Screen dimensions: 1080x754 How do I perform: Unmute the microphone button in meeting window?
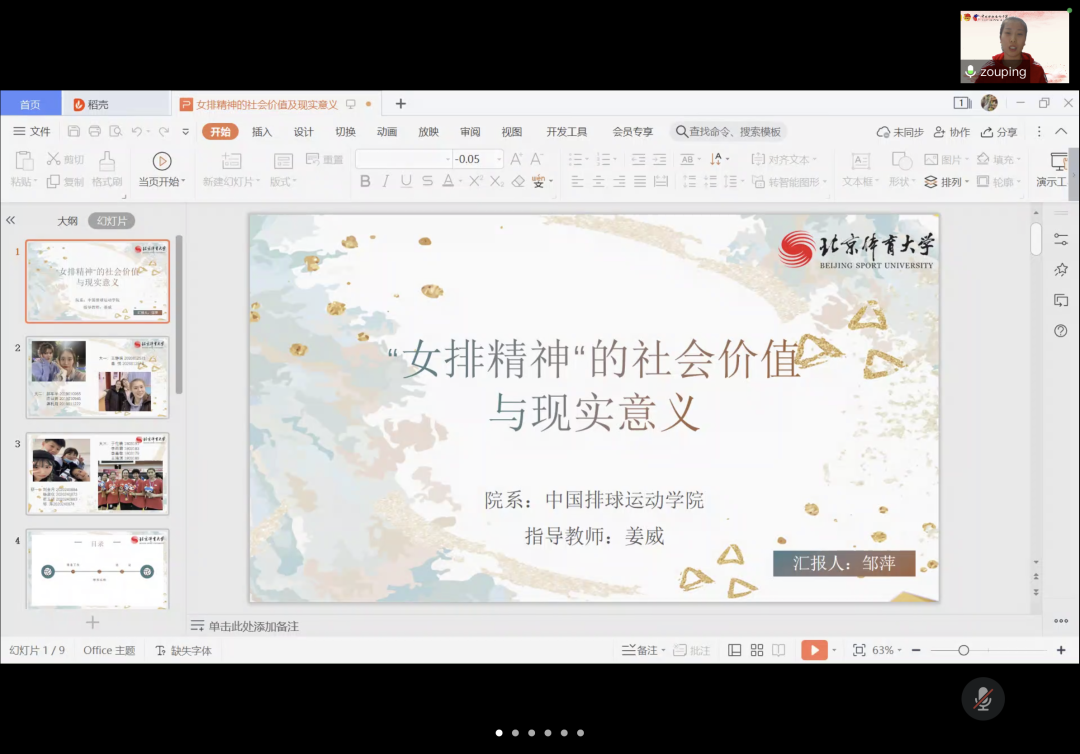[x=982, y=699]
